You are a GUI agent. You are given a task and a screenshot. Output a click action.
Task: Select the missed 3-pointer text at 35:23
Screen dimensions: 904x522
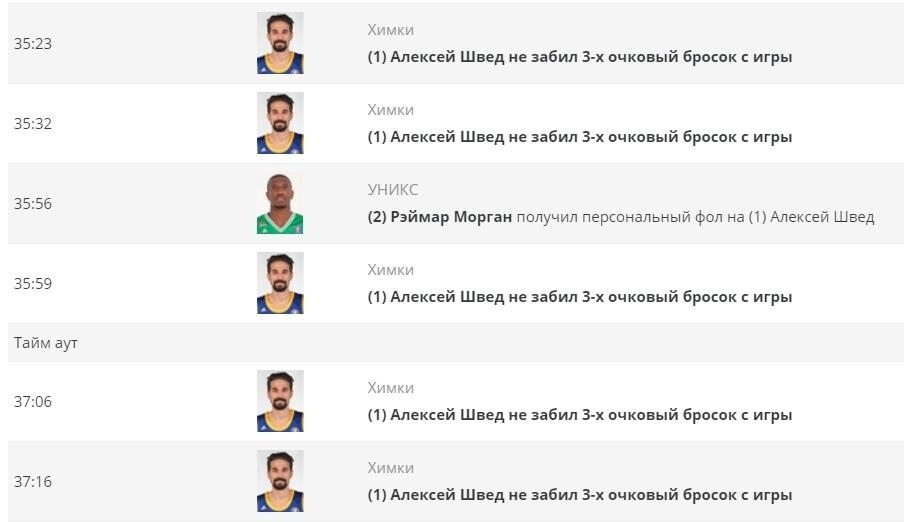click(579, 57)
